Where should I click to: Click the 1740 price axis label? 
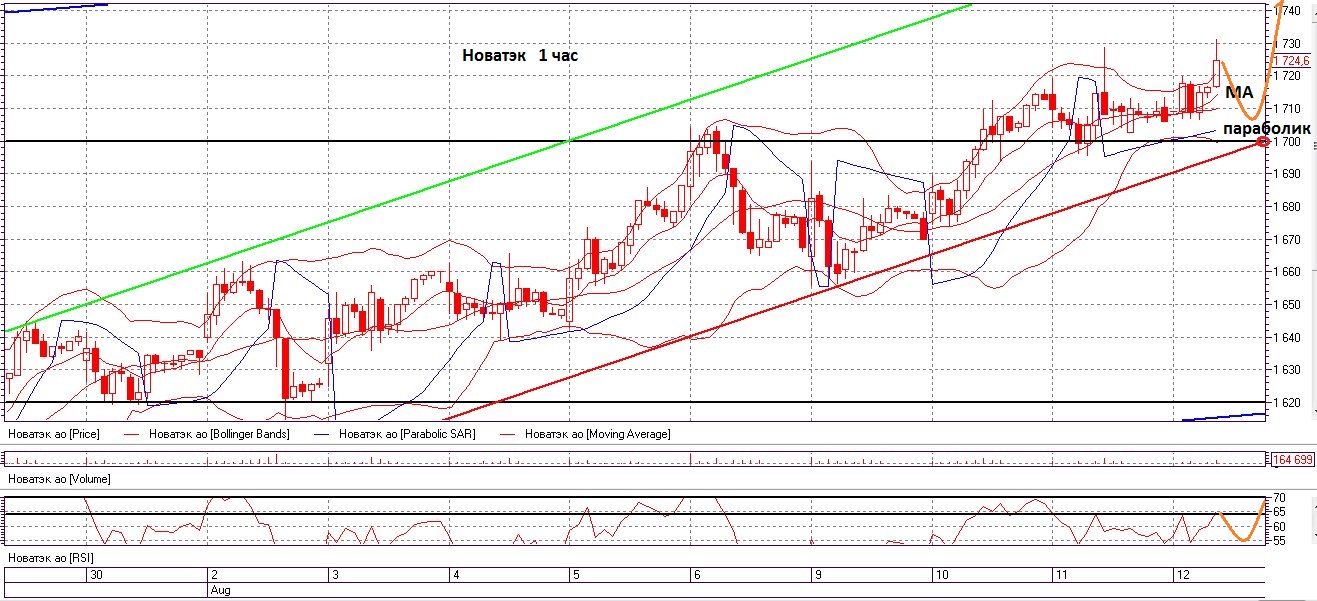pyautogui.click(x=1288, y=11)
